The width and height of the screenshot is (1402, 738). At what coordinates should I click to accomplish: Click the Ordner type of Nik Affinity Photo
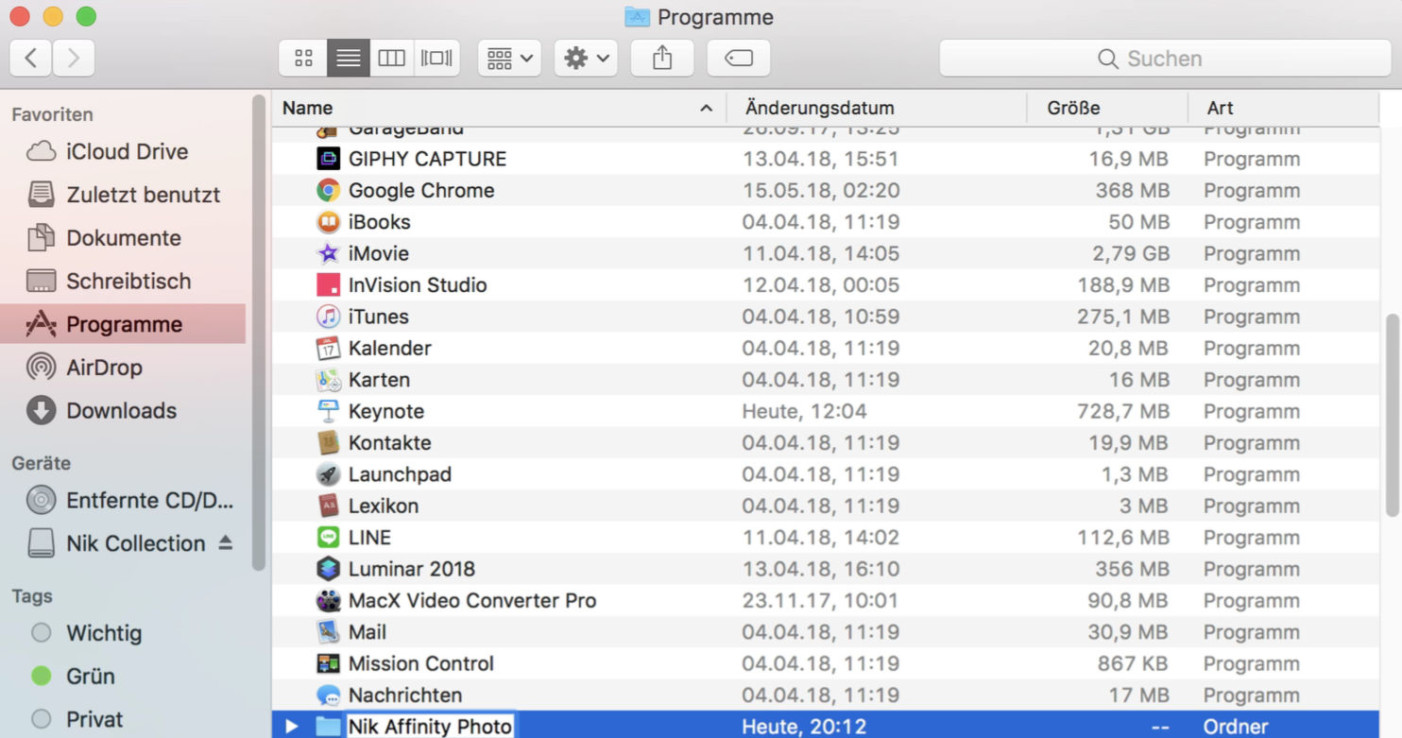click(1236, 727)
